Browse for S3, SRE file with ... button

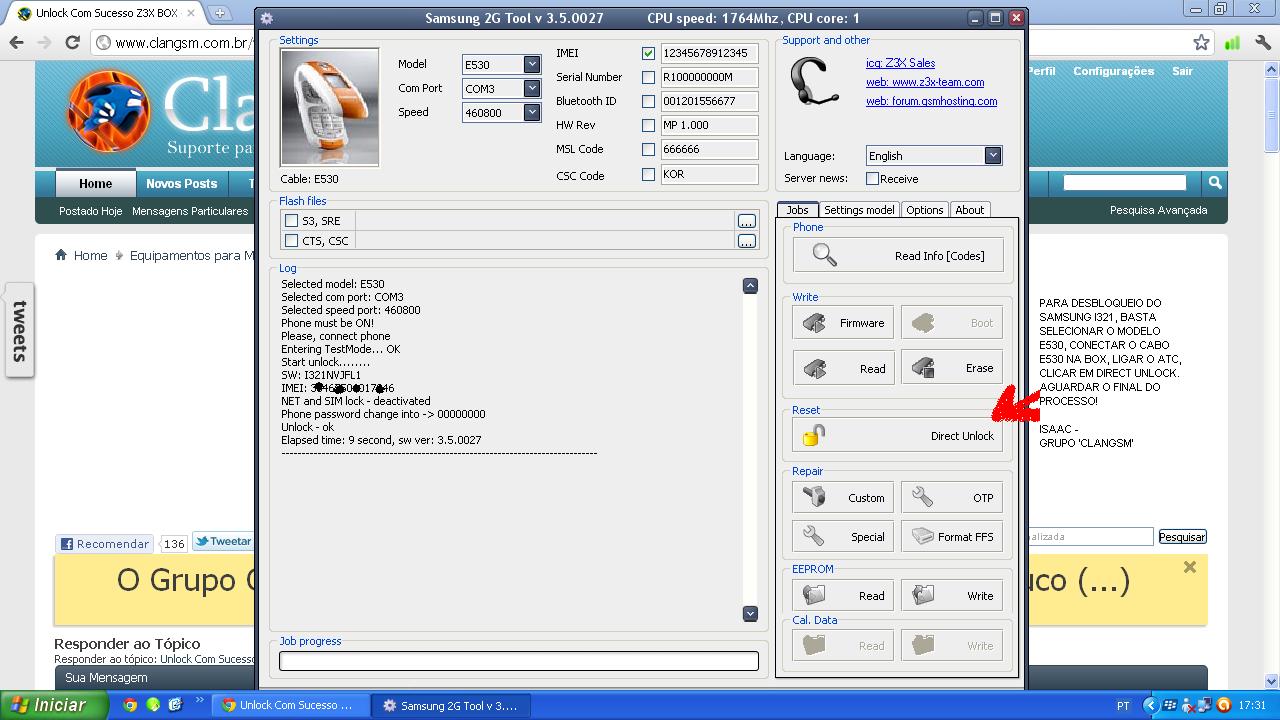[747, 221]
